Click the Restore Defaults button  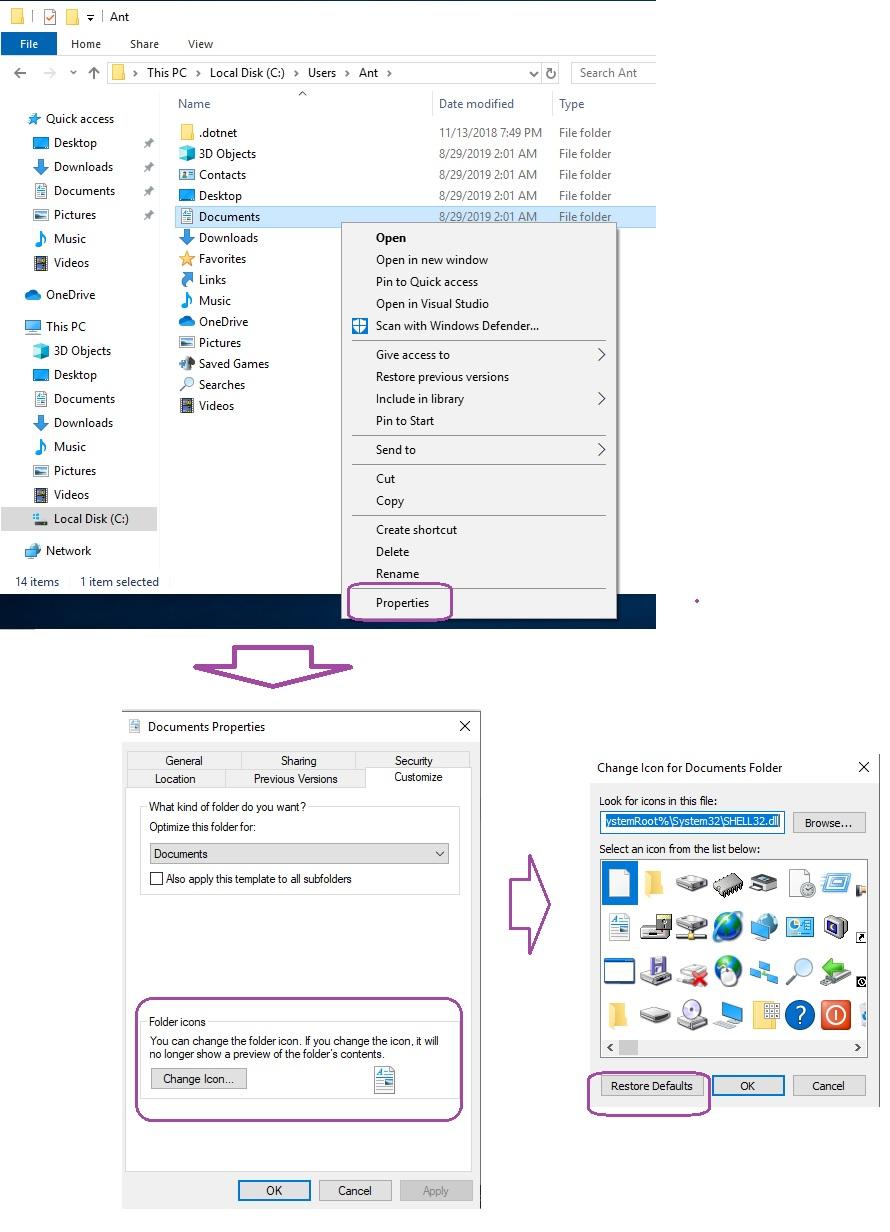point(651,1086)
